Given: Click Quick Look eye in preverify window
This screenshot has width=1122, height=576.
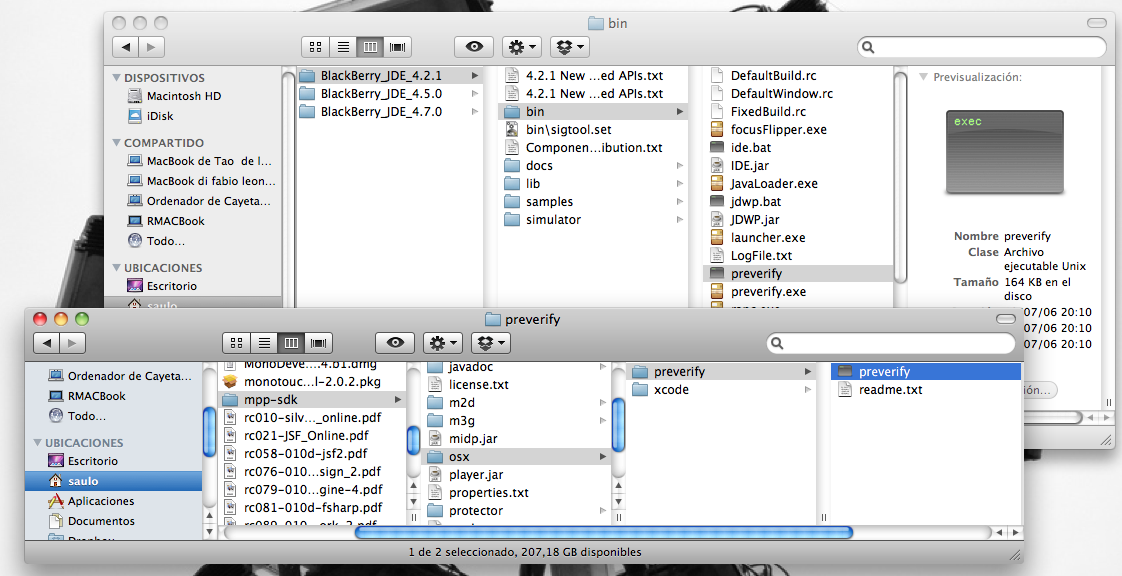Looking at the screenshot, I should pos(395,343).
